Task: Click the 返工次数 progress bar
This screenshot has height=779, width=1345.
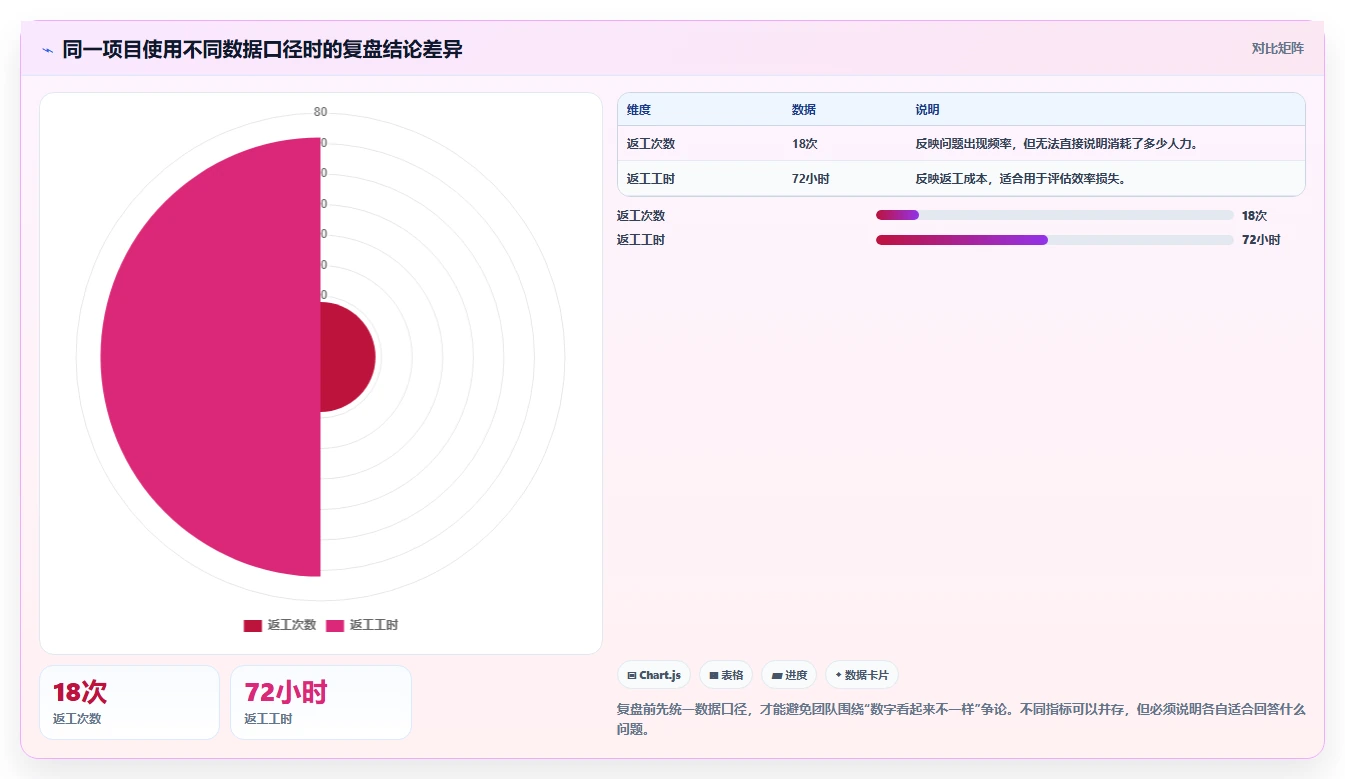Action: point(1054,215)
